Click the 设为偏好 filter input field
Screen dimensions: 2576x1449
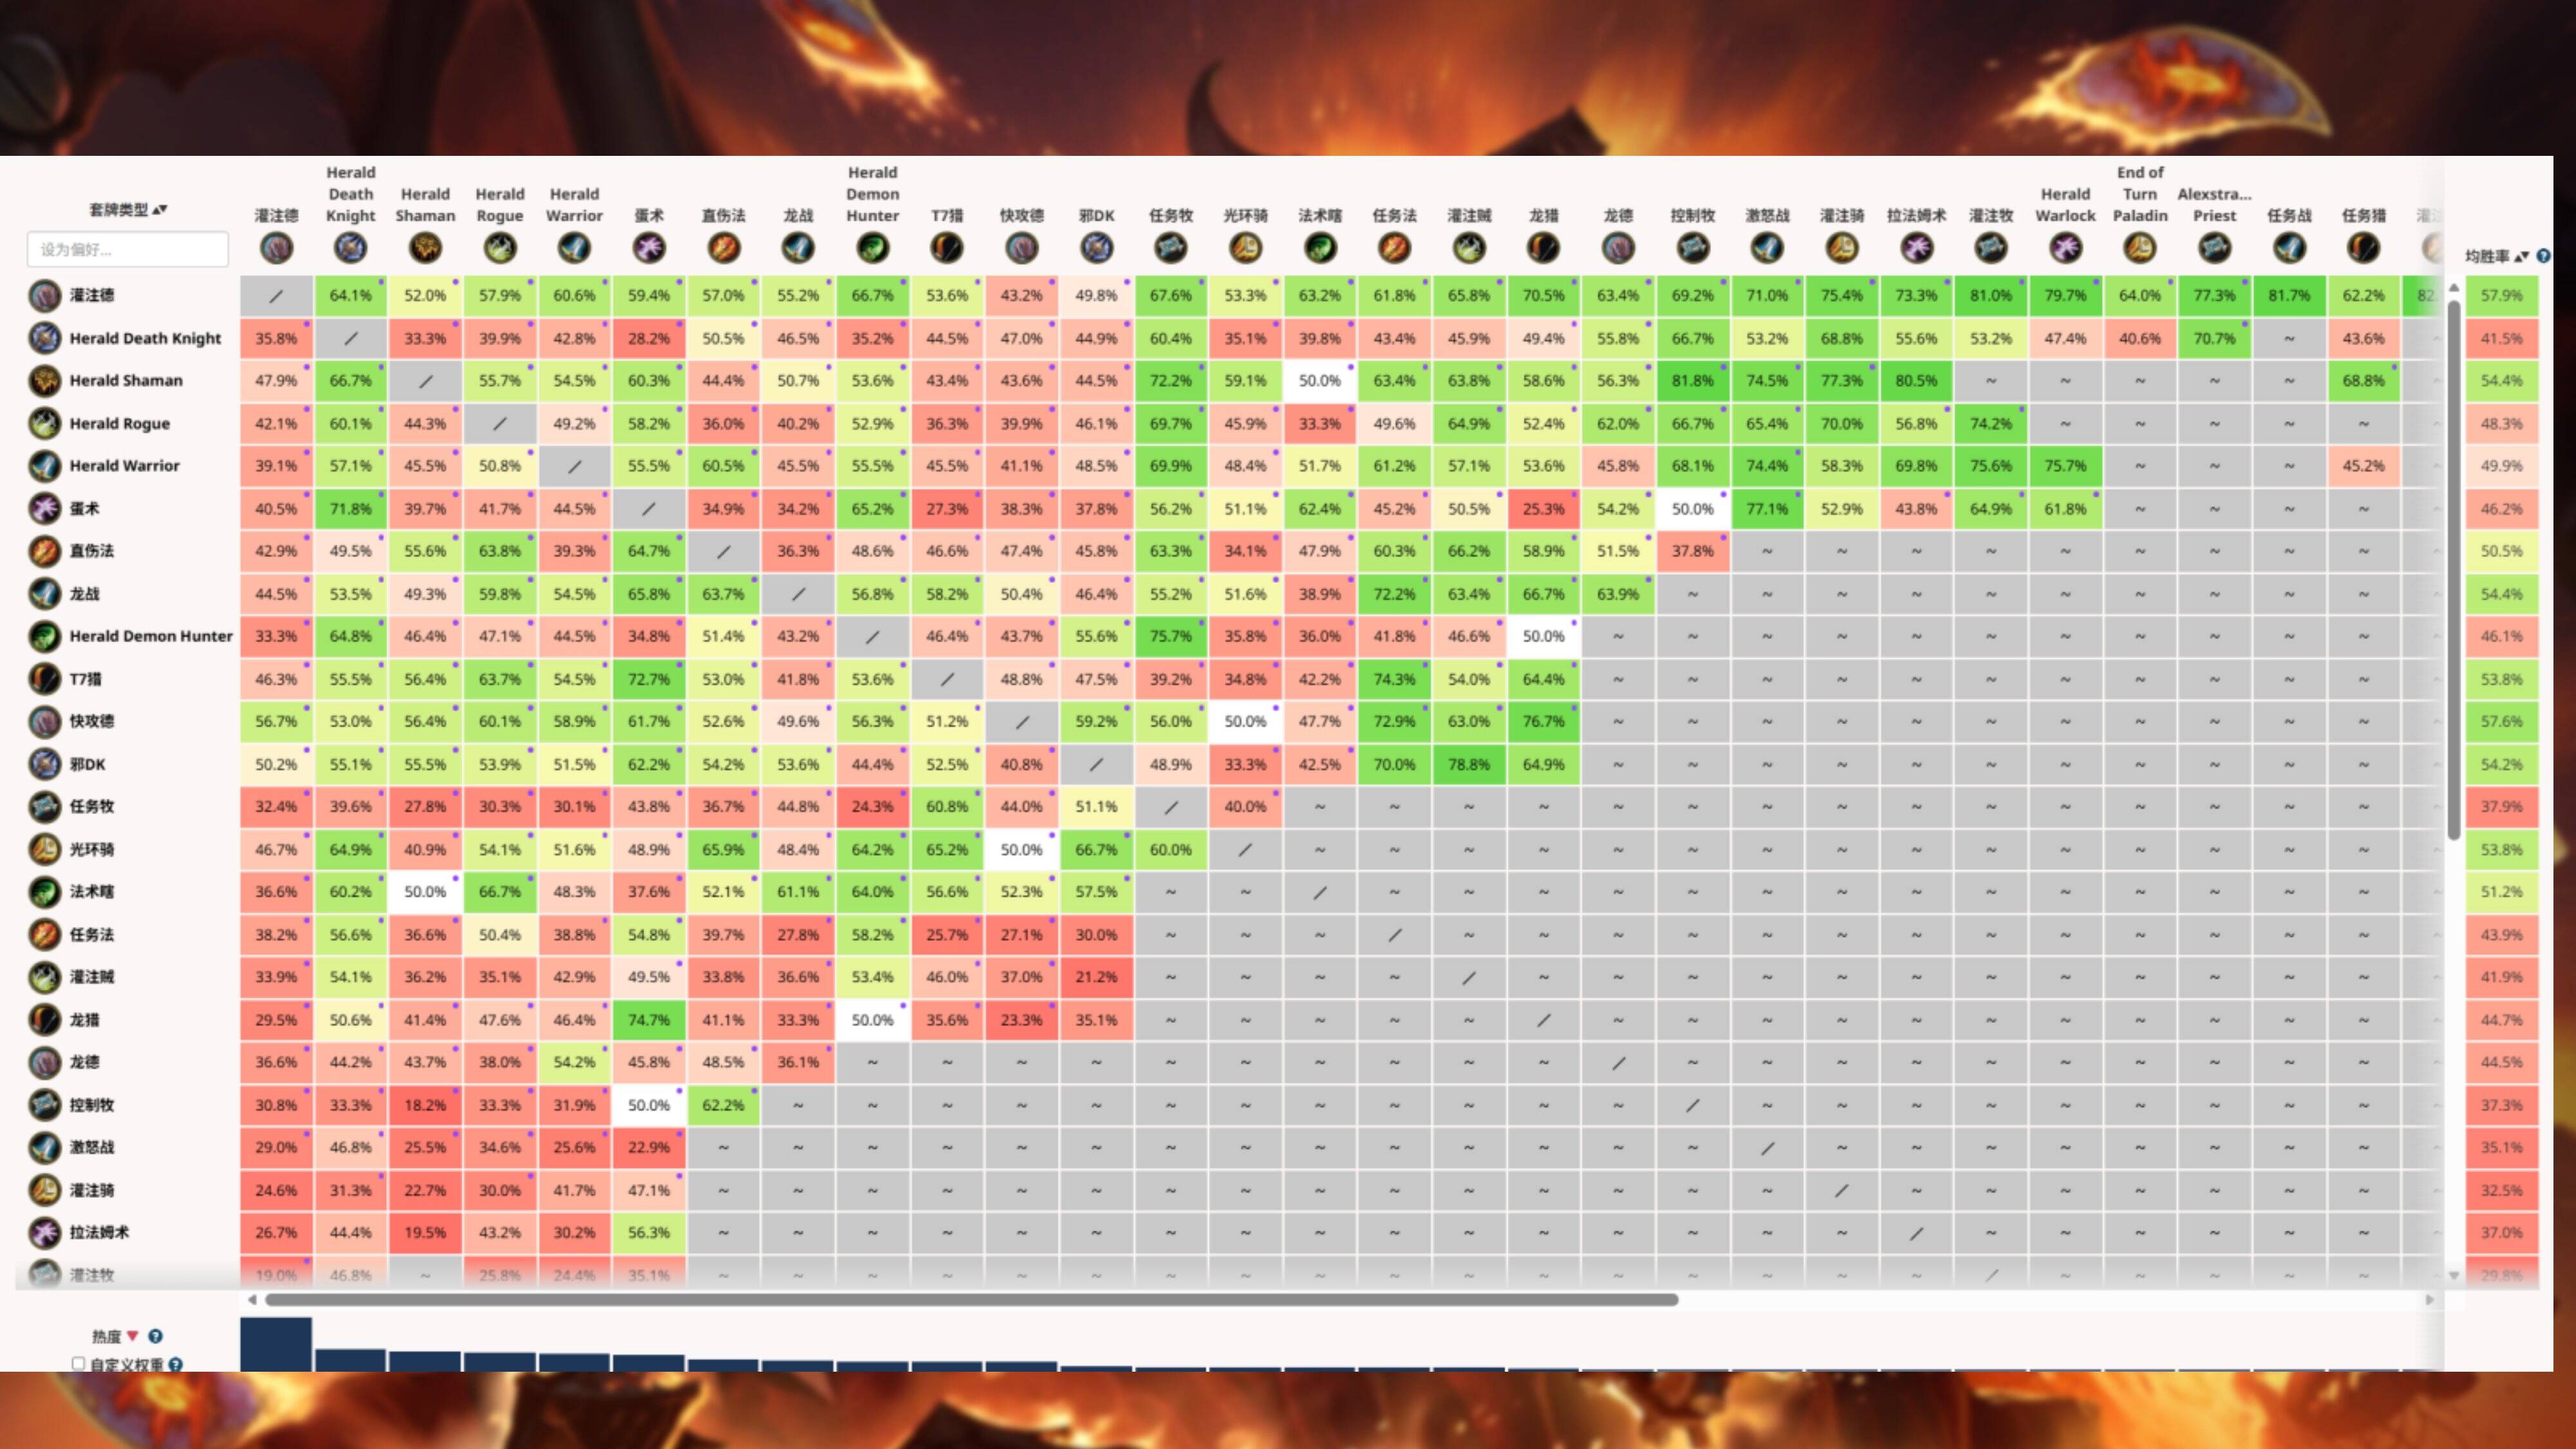128,249
